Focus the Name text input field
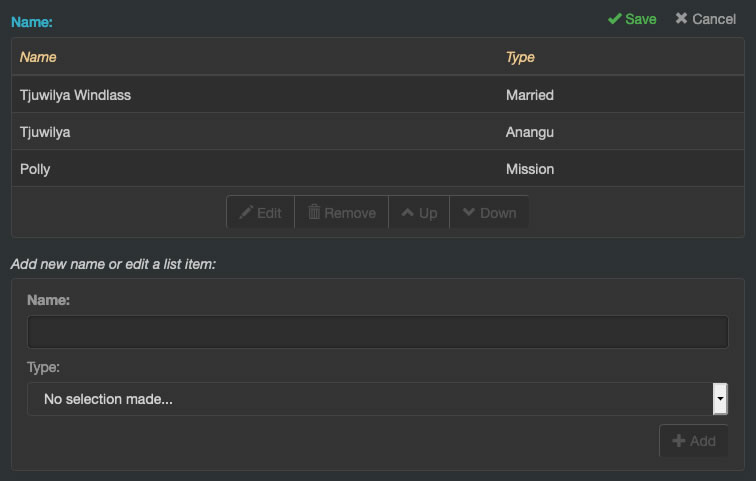Image resolution: width=756 pixels, height=481 pixels. pyautogui.click(x=378, y=332)
